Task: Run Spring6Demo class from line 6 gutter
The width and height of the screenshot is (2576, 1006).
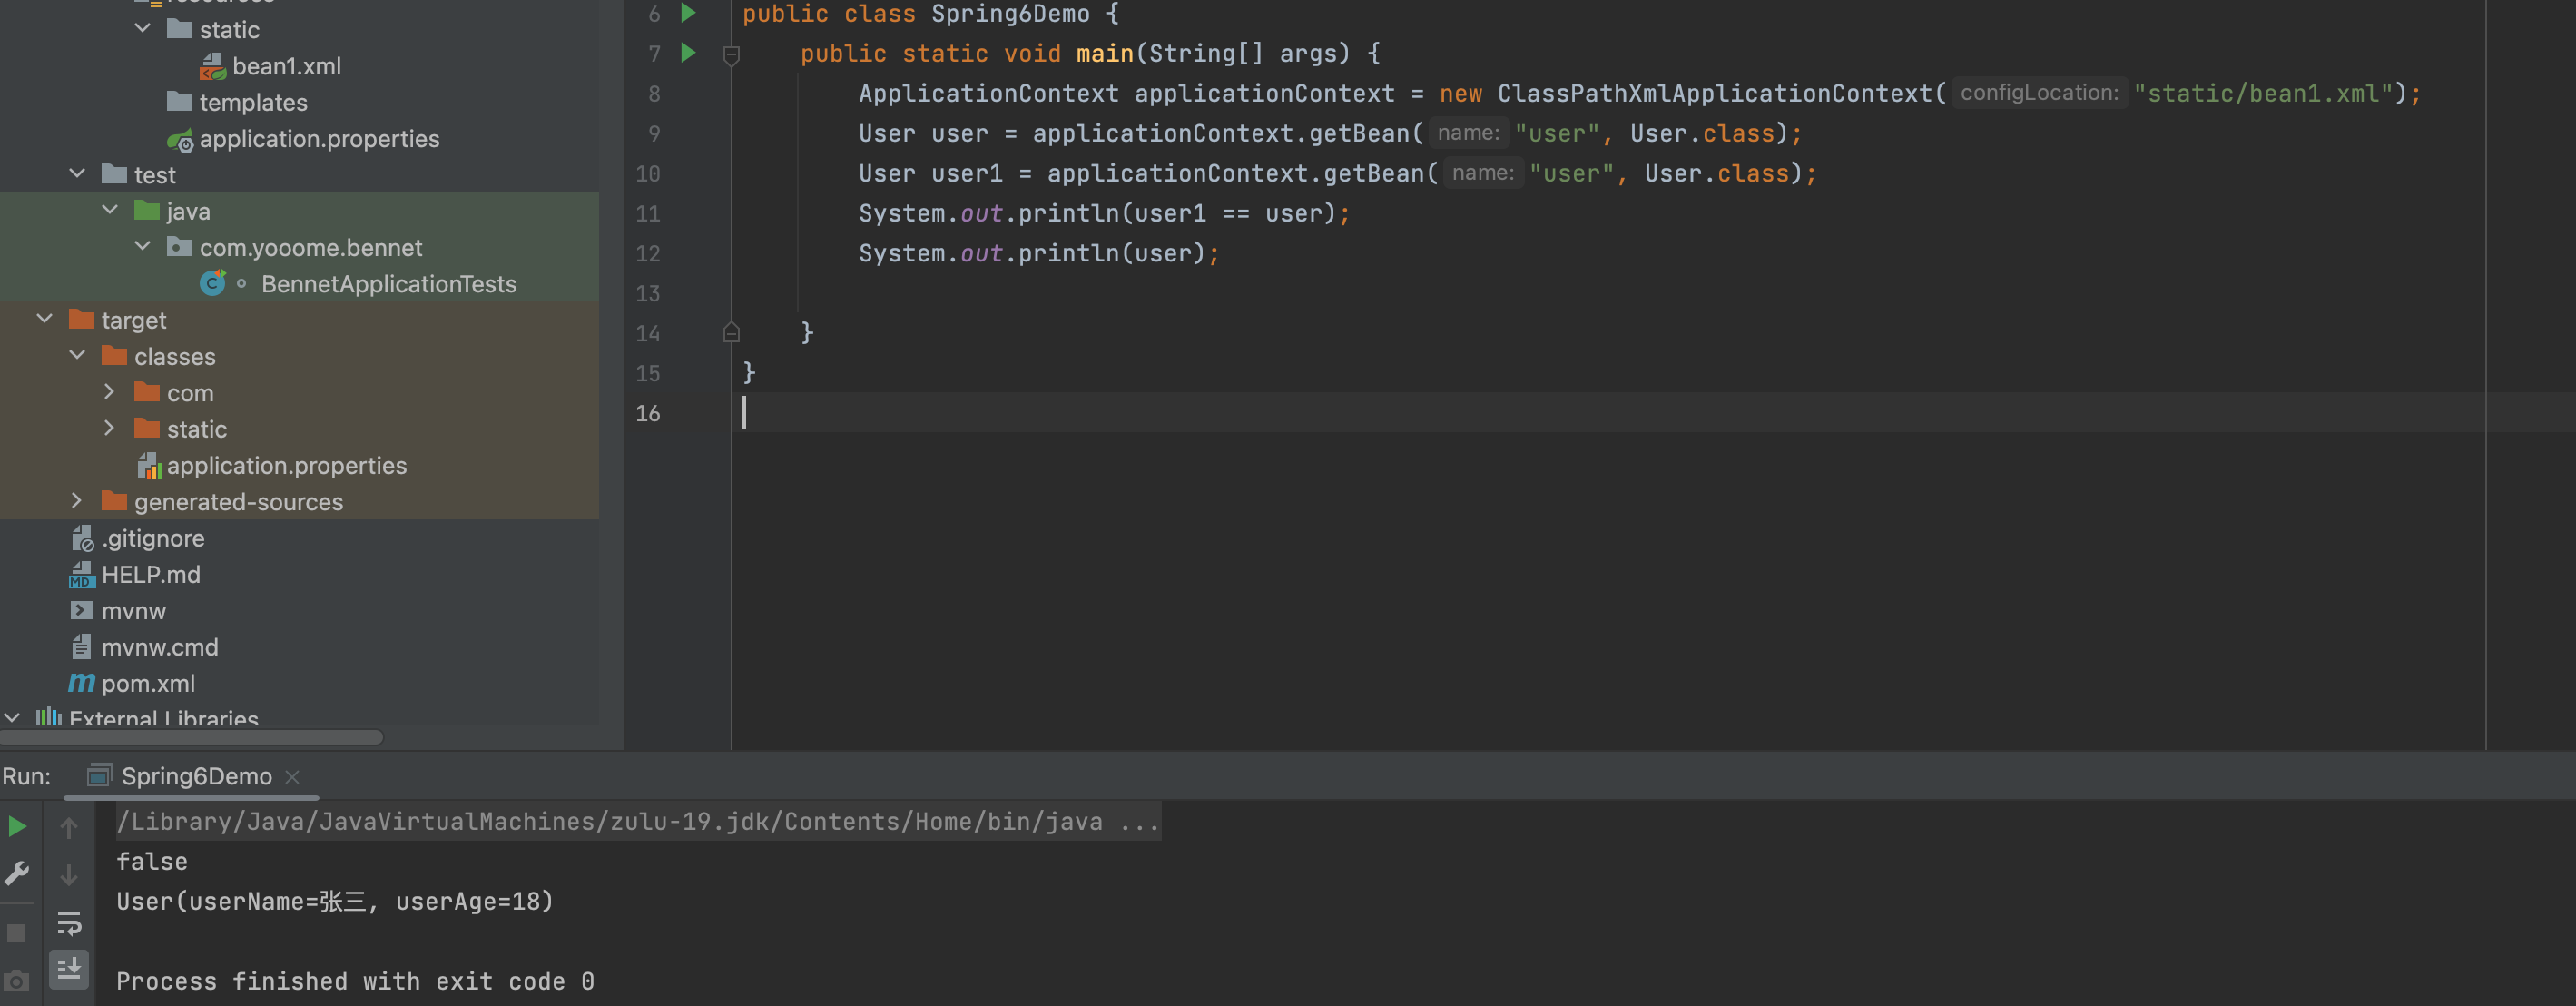Action: (688, 13)
